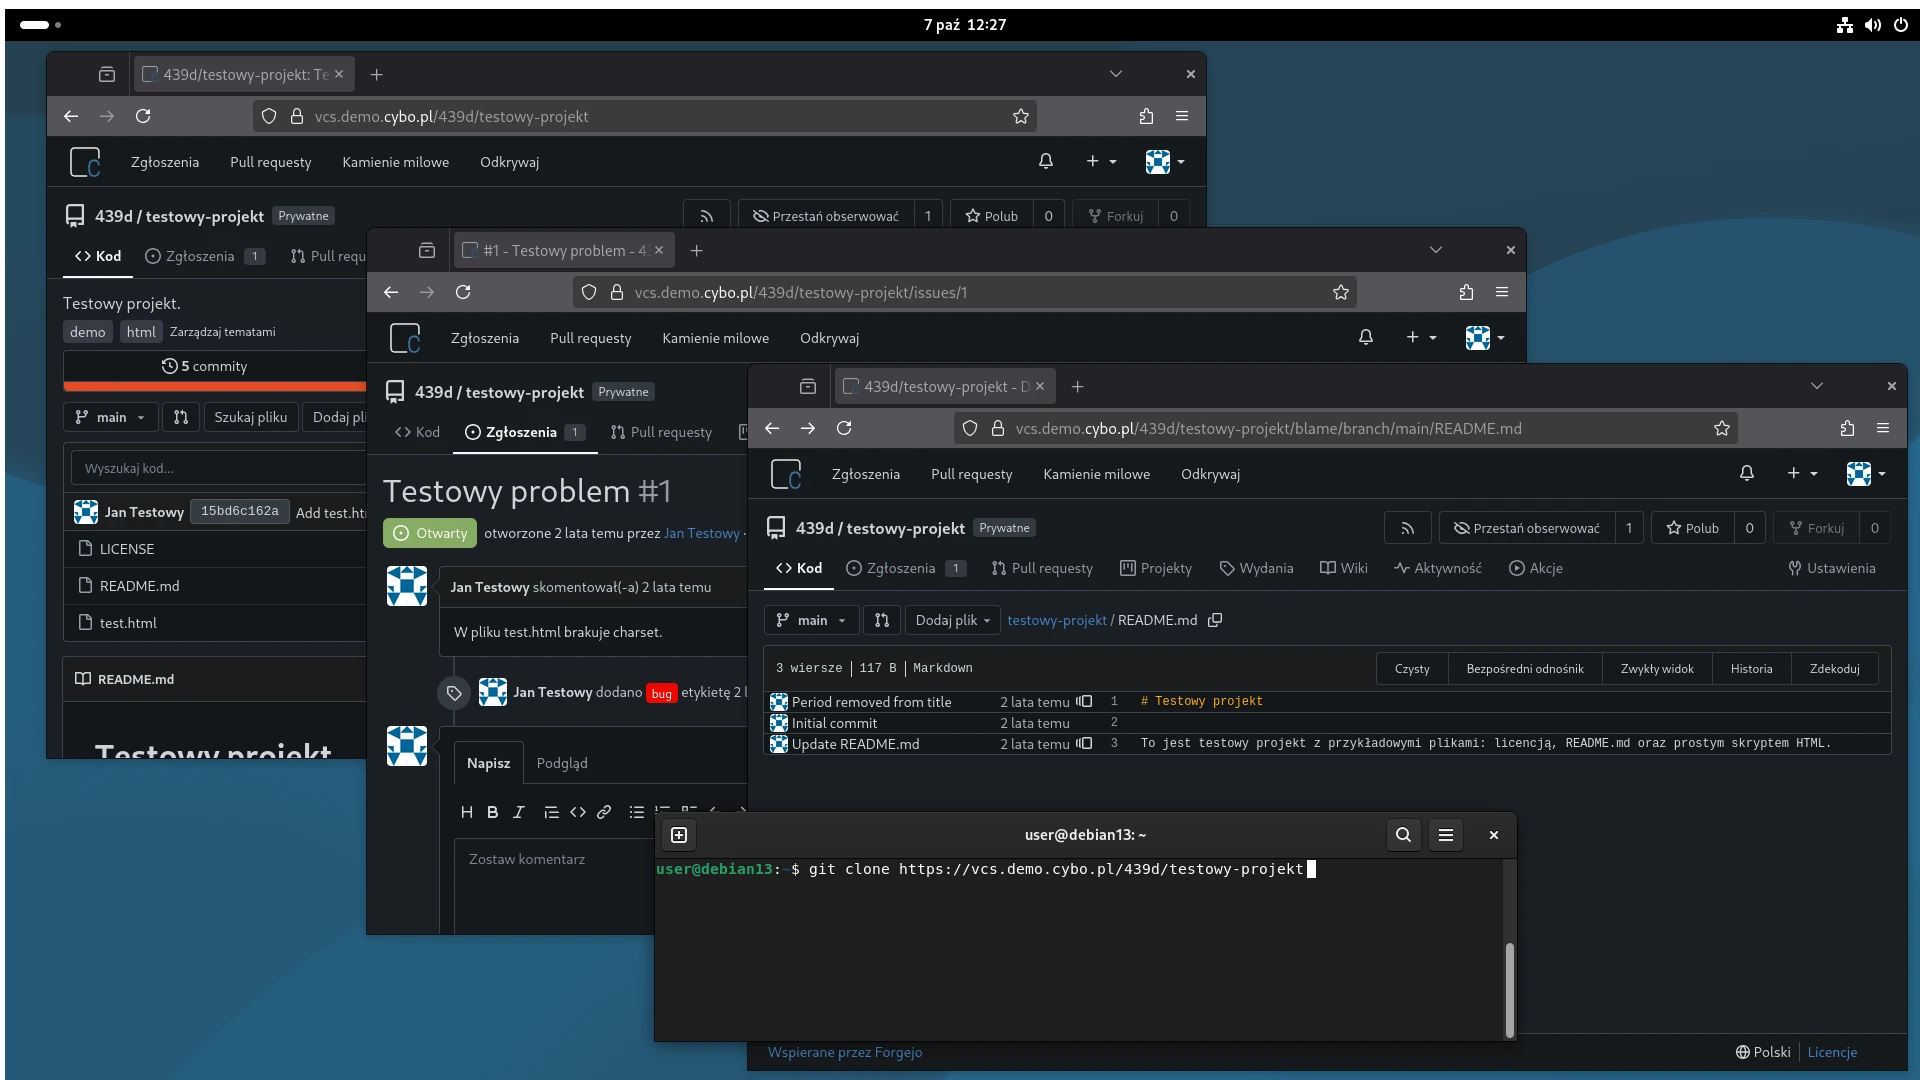Click the Historia button
The width and height of the screenshot is (1920, 1080).
[1750, 668]
